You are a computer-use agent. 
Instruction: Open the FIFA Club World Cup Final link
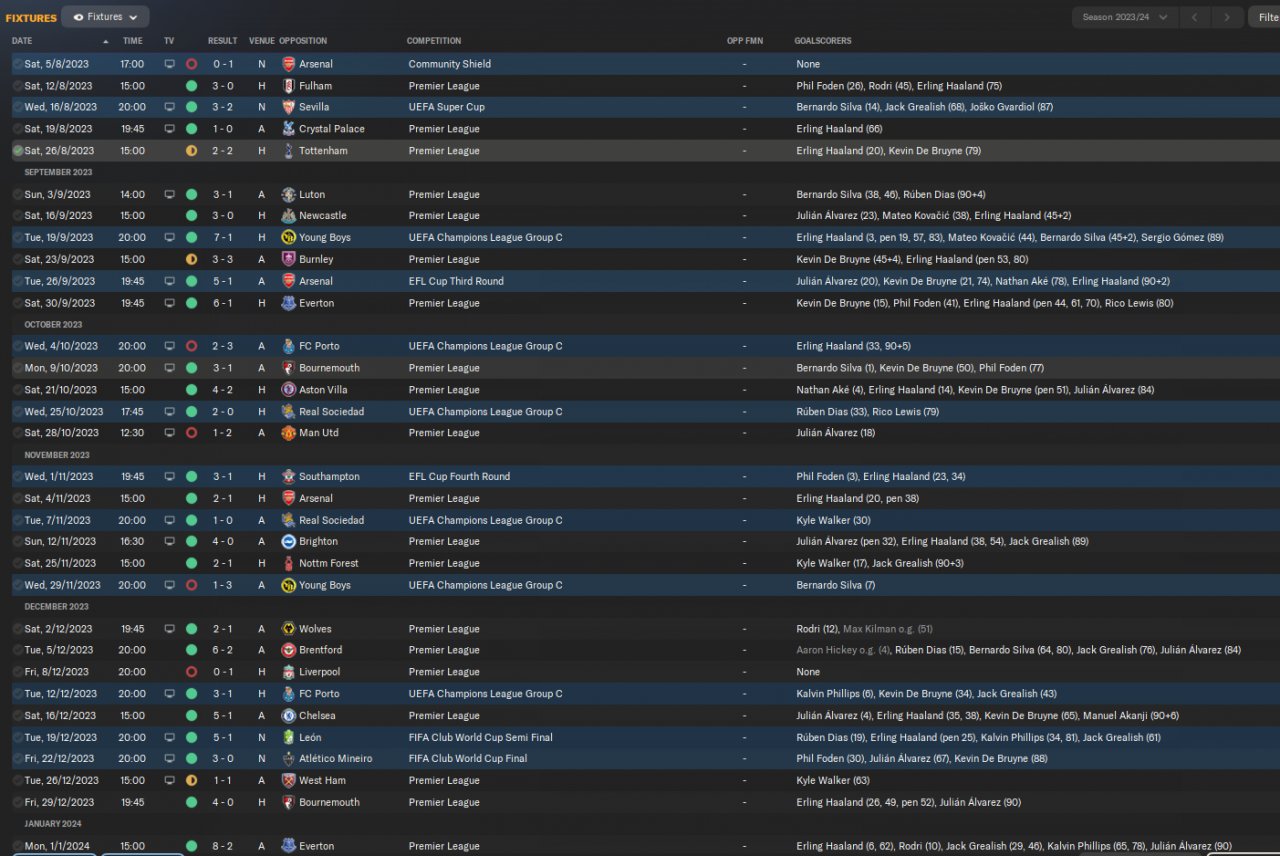pos(467,759)
